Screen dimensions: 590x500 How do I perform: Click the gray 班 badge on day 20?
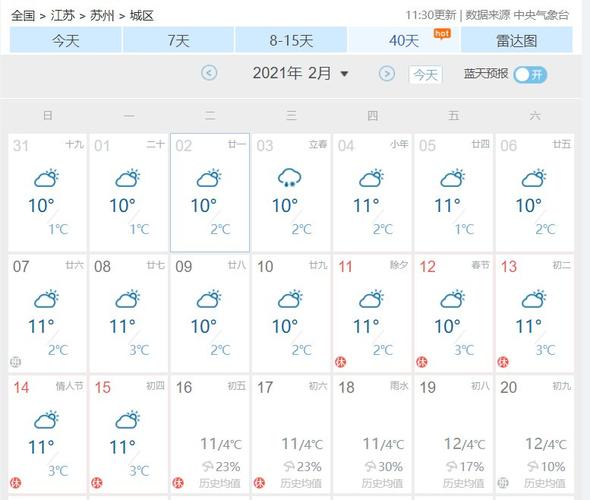503,482
